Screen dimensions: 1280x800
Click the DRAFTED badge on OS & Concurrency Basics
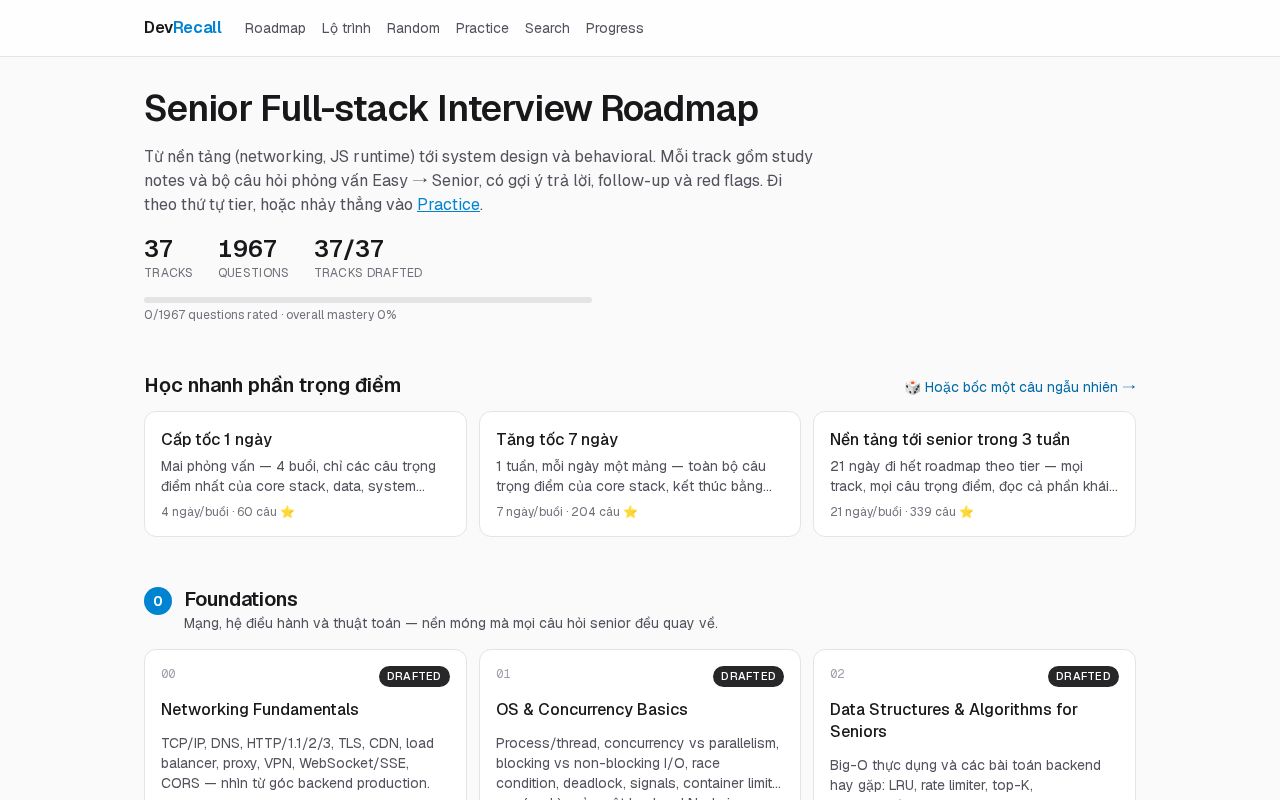coord(748,676)
